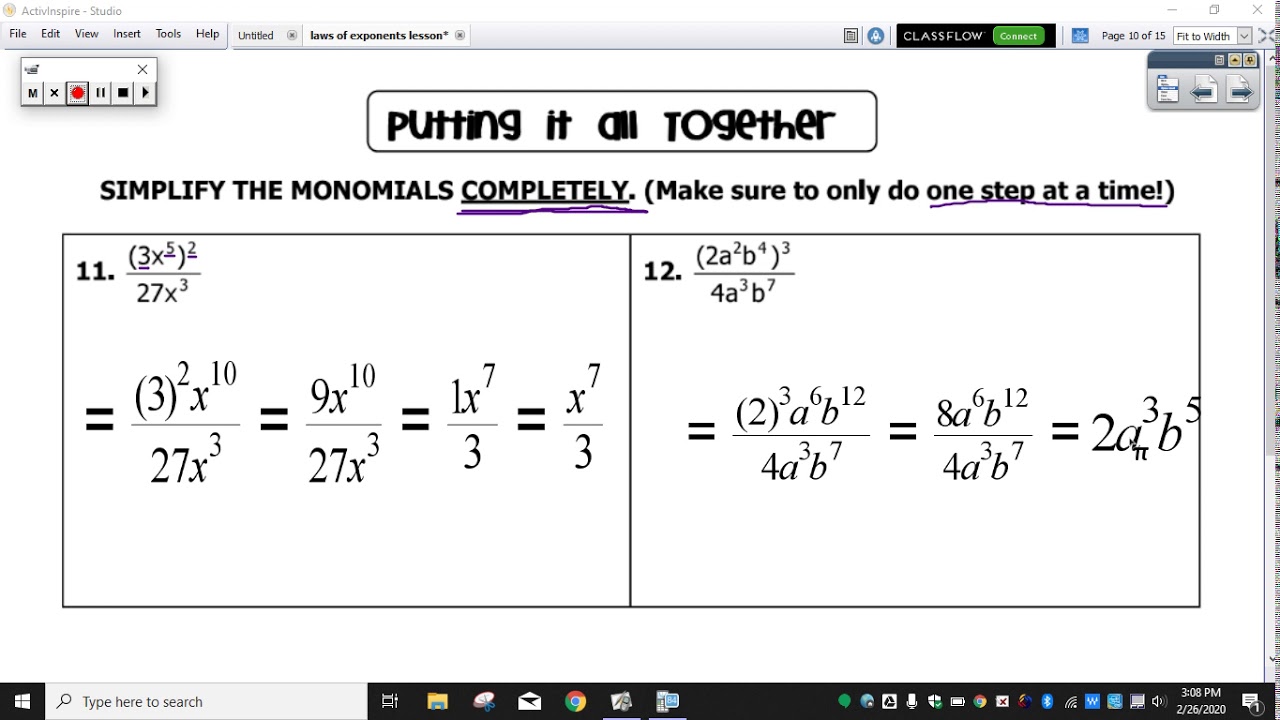This screenshot has height=720, width=1280.
Task: Click the final answer x^7 over 3
Action: click(x=583, y=418)
